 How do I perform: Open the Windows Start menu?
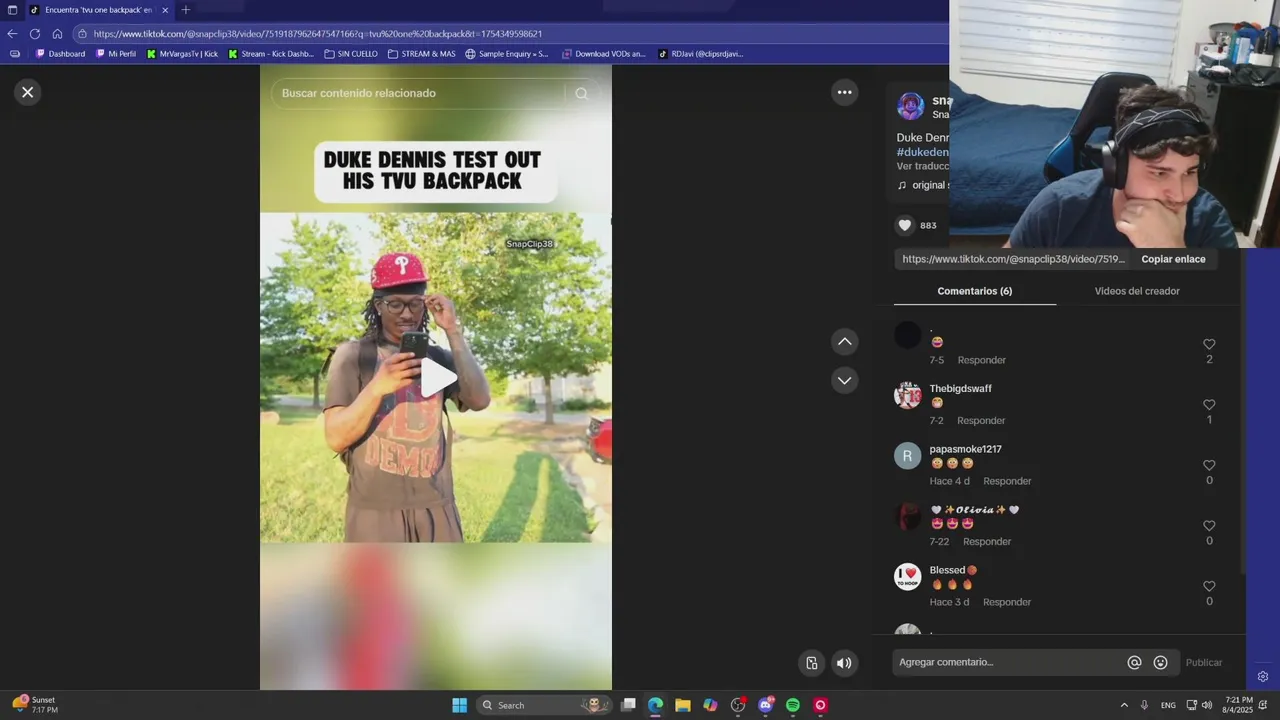coord(459,705)
